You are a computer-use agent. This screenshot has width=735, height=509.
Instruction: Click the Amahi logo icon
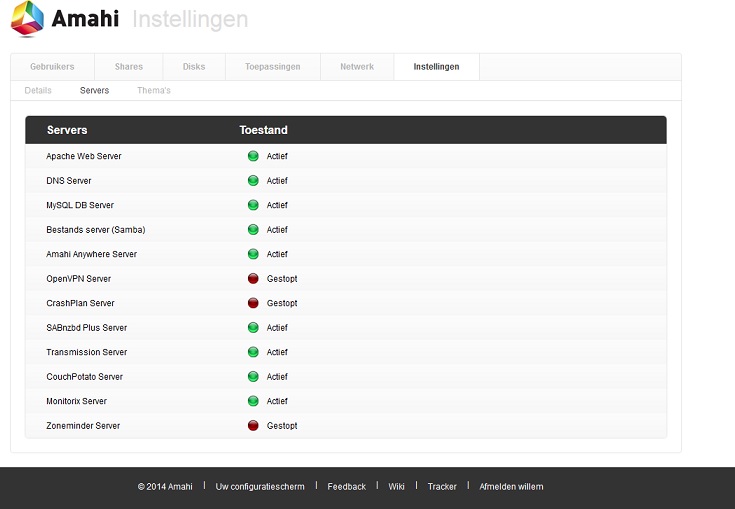[x=28, y=19]
